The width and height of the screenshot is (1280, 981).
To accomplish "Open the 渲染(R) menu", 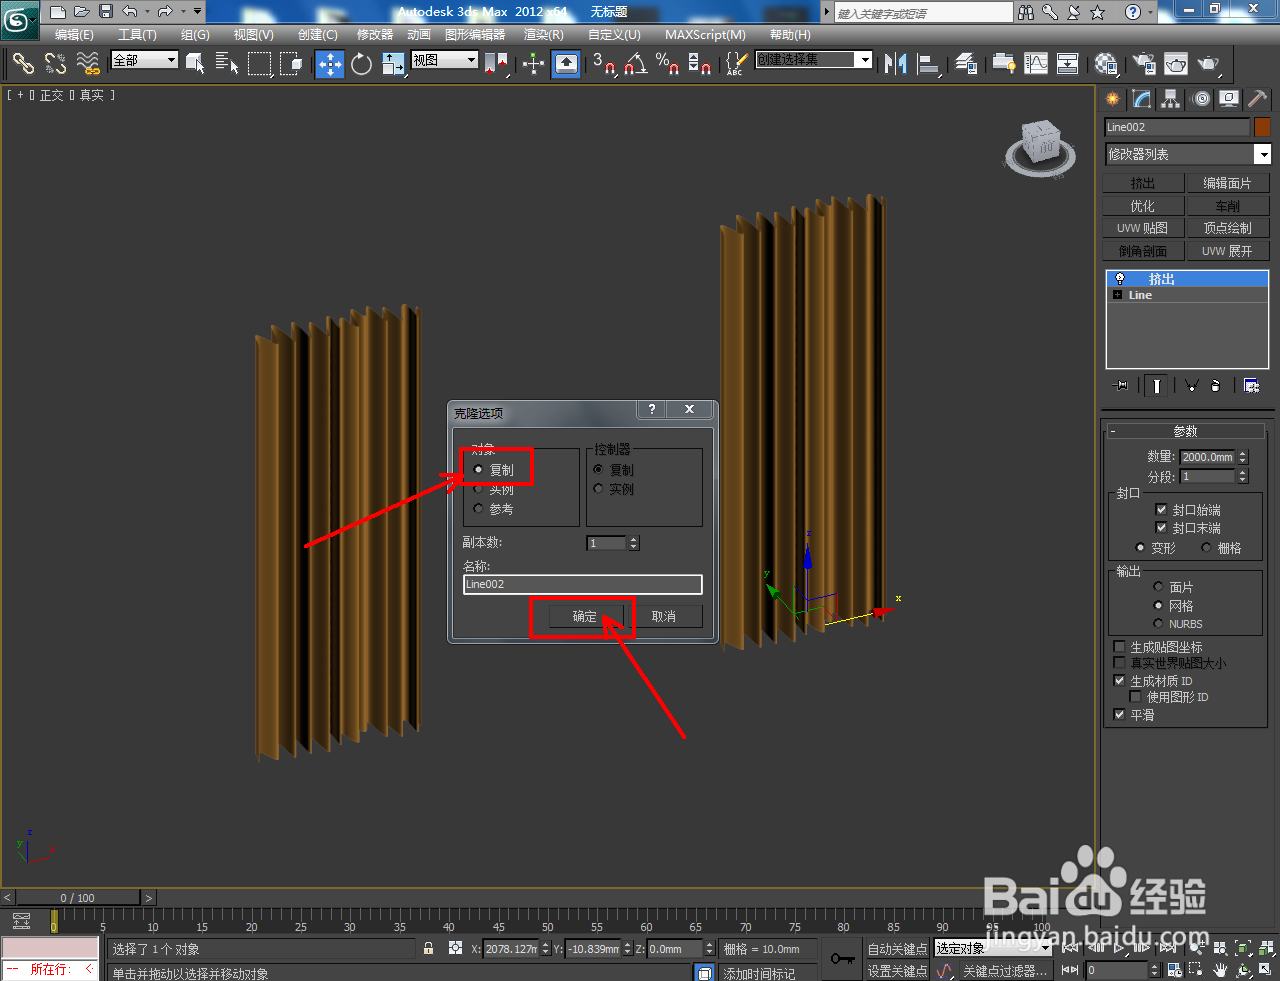I will 544,34.
